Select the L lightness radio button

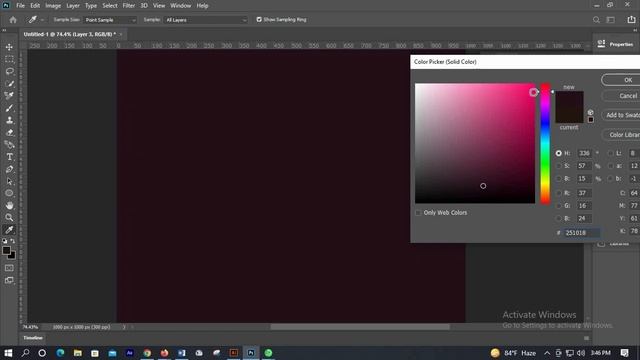pos(610,153)
